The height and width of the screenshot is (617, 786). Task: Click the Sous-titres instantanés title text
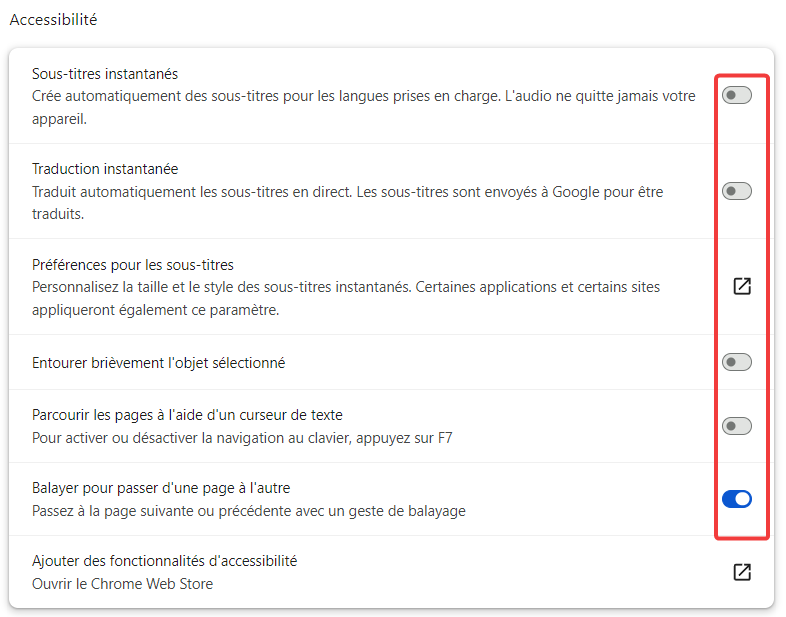105,74
